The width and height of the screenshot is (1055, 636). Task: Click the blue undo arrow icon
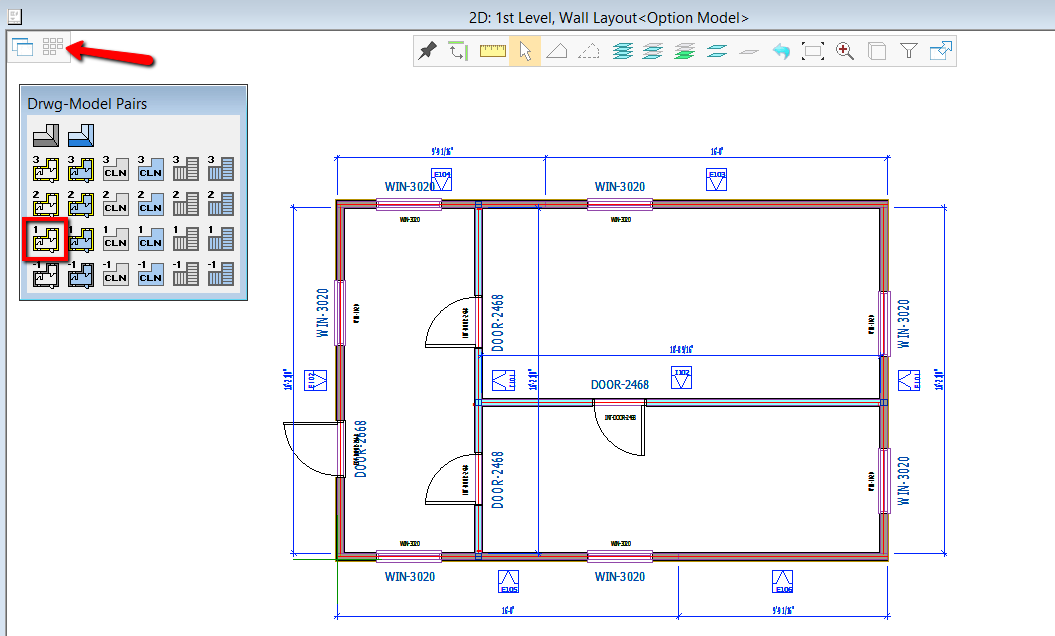pos(781,51)
